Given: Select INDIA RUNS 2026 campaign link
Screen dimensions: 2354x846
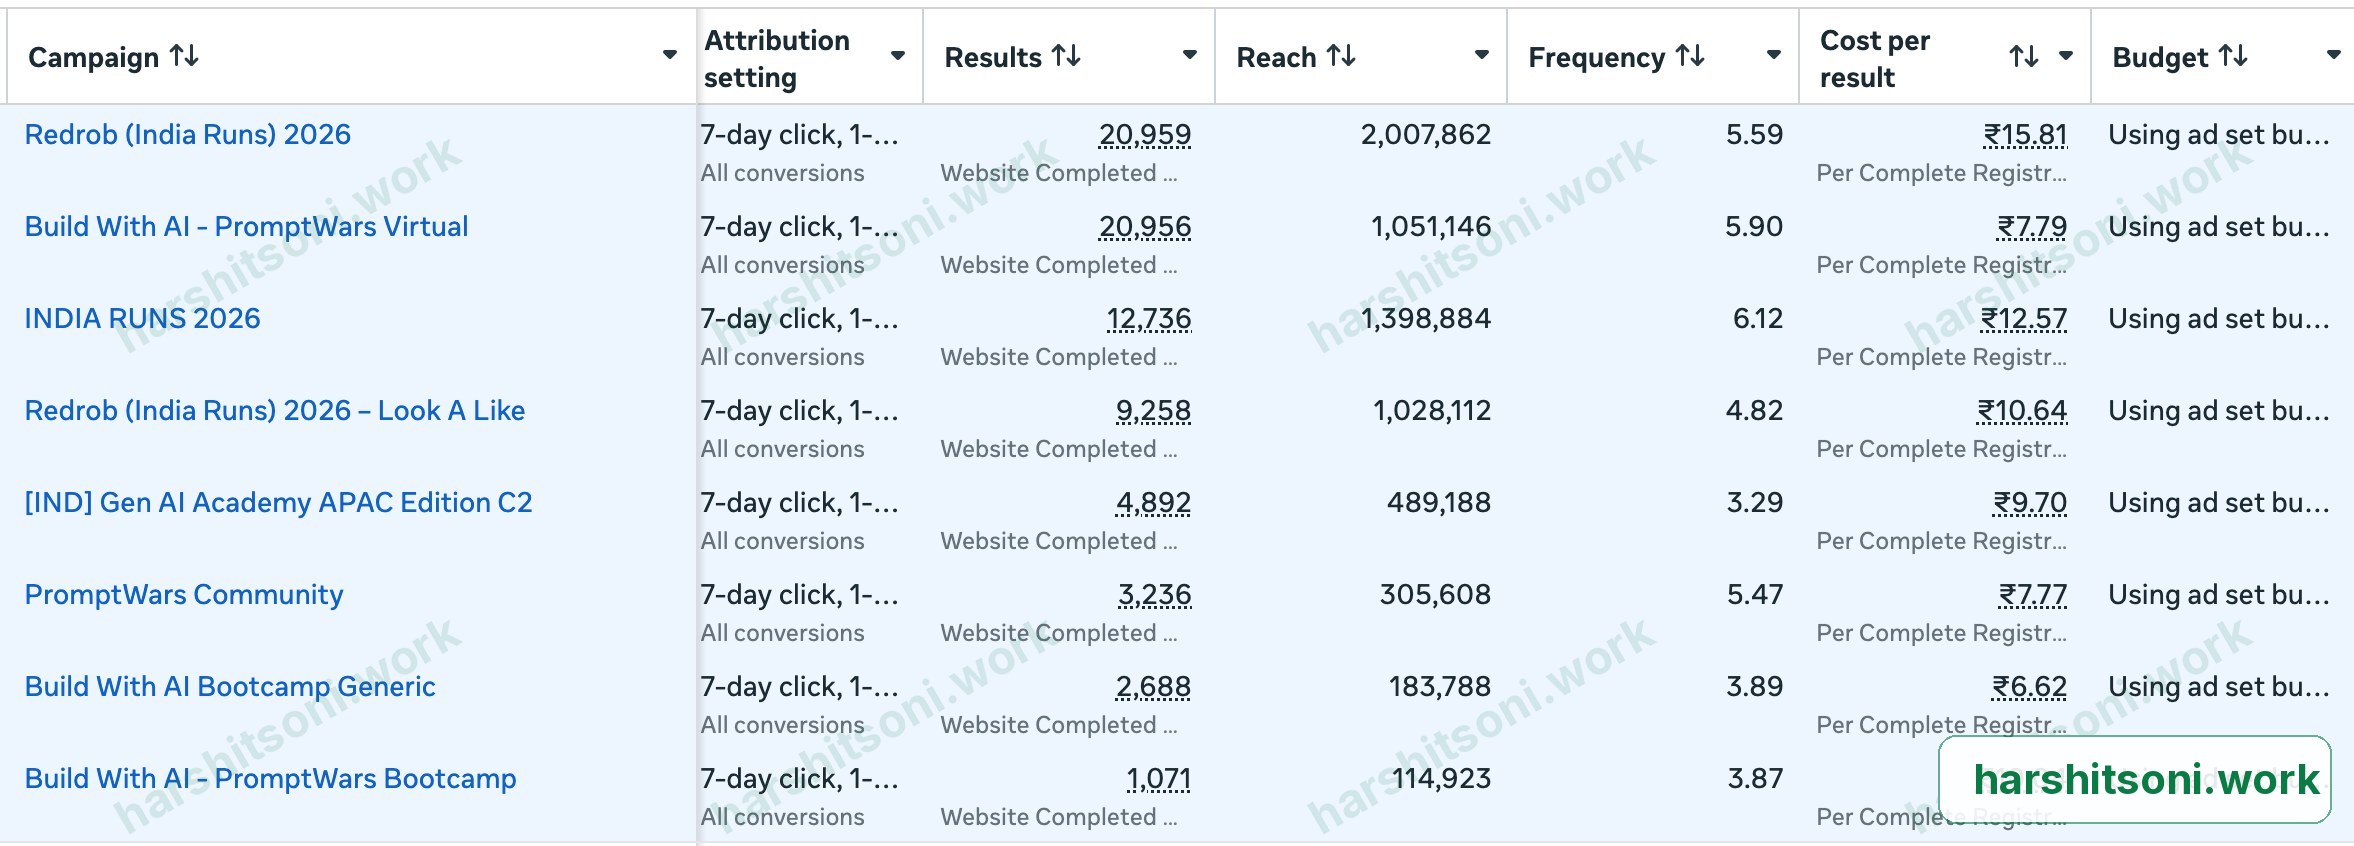Looking at the screenshot, I should click(142, 318).
